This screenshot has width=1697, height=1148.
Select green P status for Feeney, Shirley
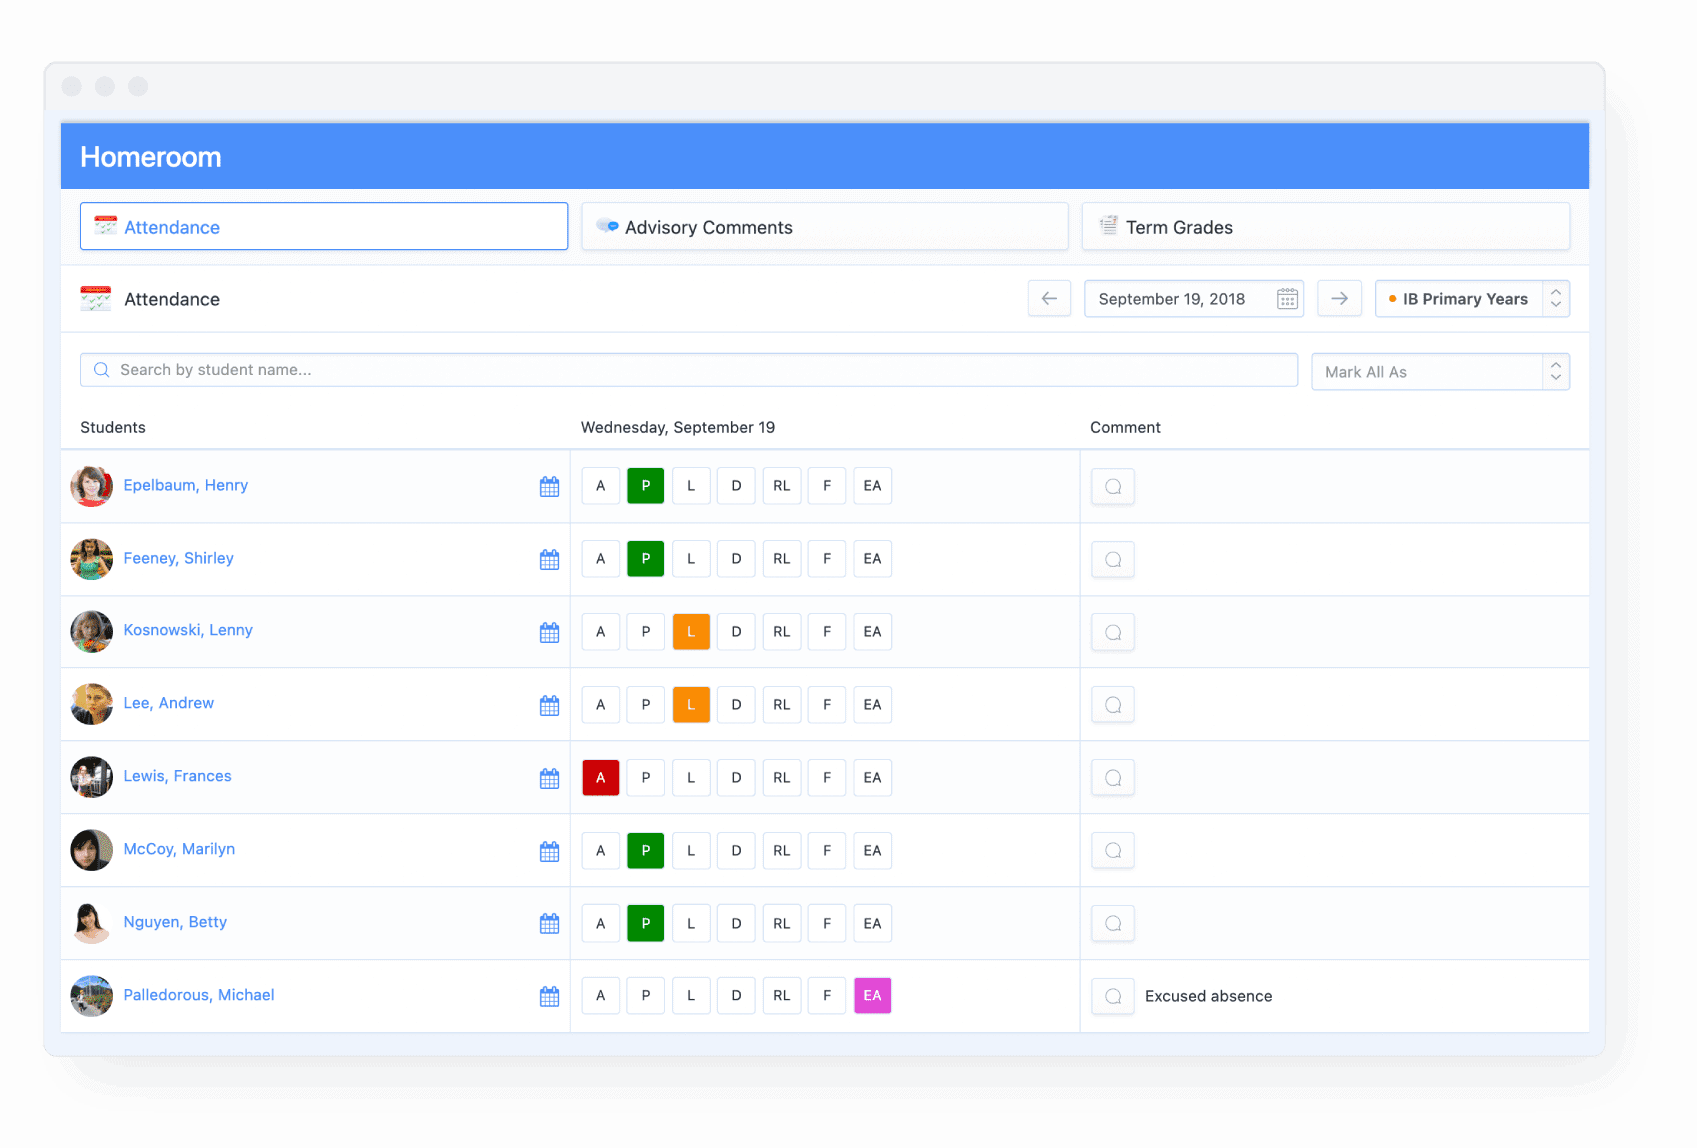[x=646, y=559]
